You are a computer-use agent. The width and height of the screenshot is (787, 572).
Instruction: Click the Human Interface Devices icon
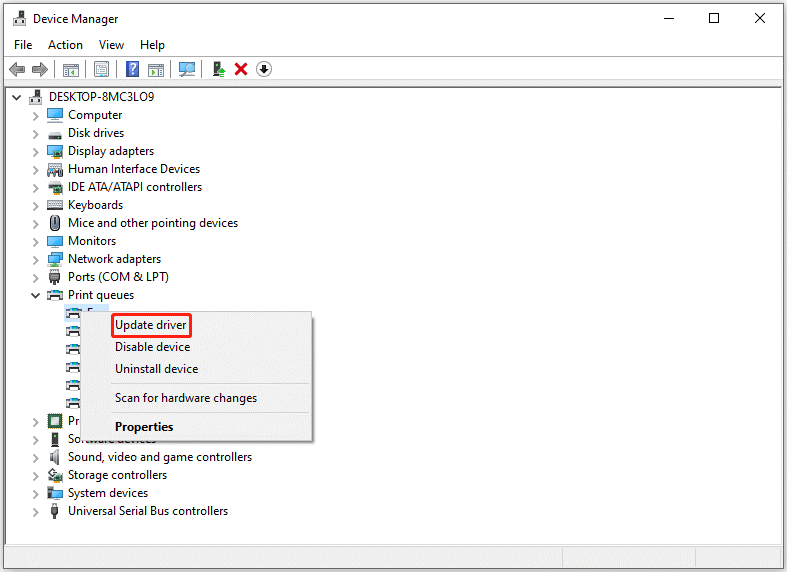tap(55, 170)
